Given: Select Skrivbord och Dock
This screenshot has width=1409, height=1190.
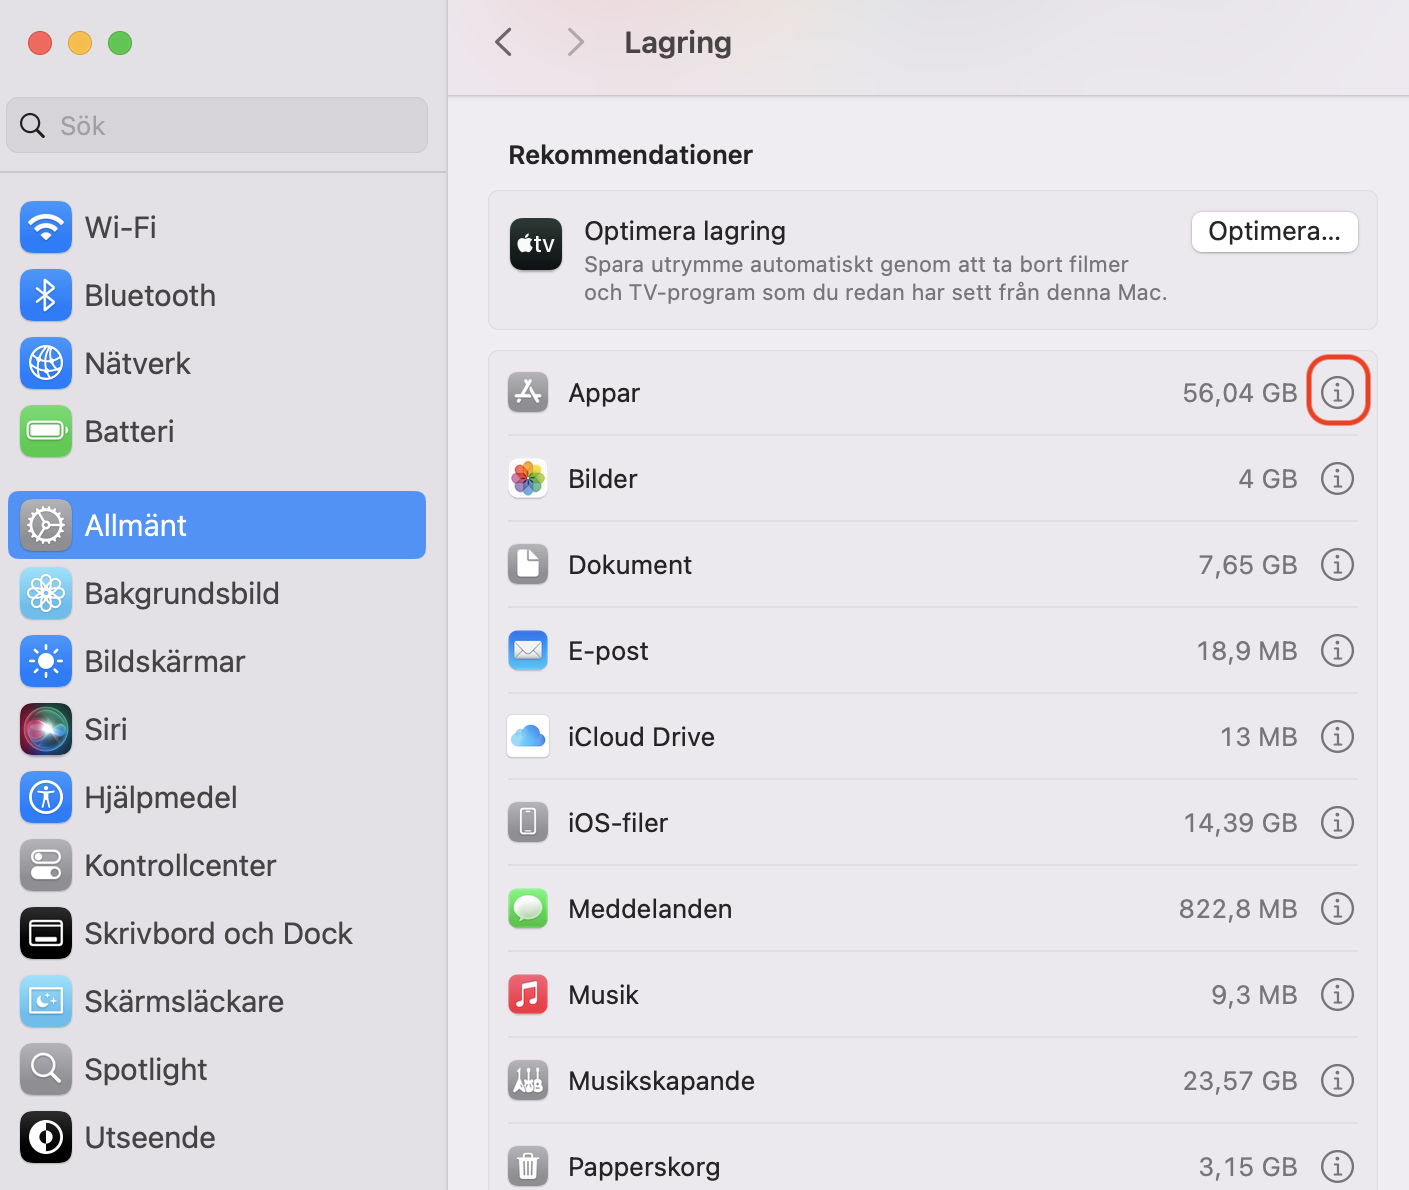Looking at the screenshot, I should coord(217,933).
